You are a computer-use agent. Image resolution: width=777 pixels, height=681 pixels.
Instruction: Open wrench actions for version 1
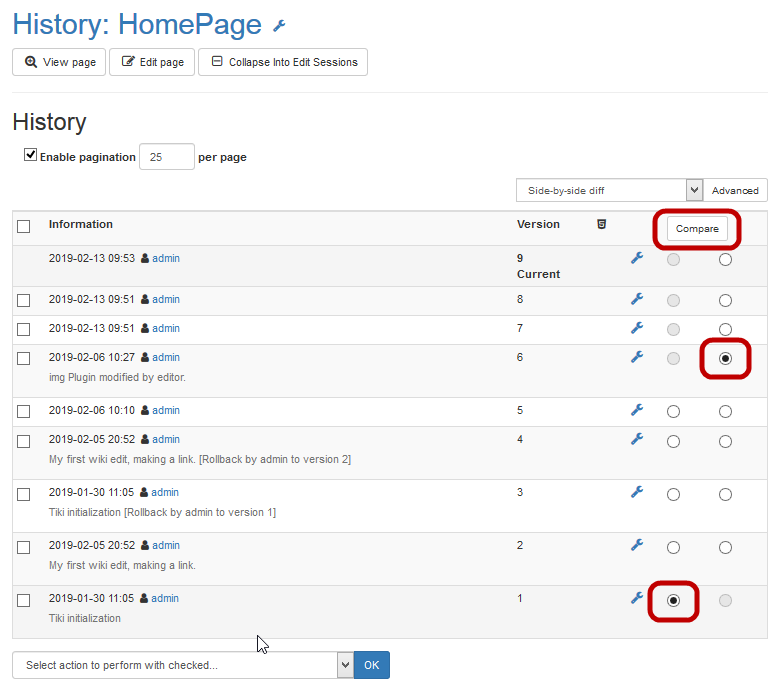[x=637, y=598]
